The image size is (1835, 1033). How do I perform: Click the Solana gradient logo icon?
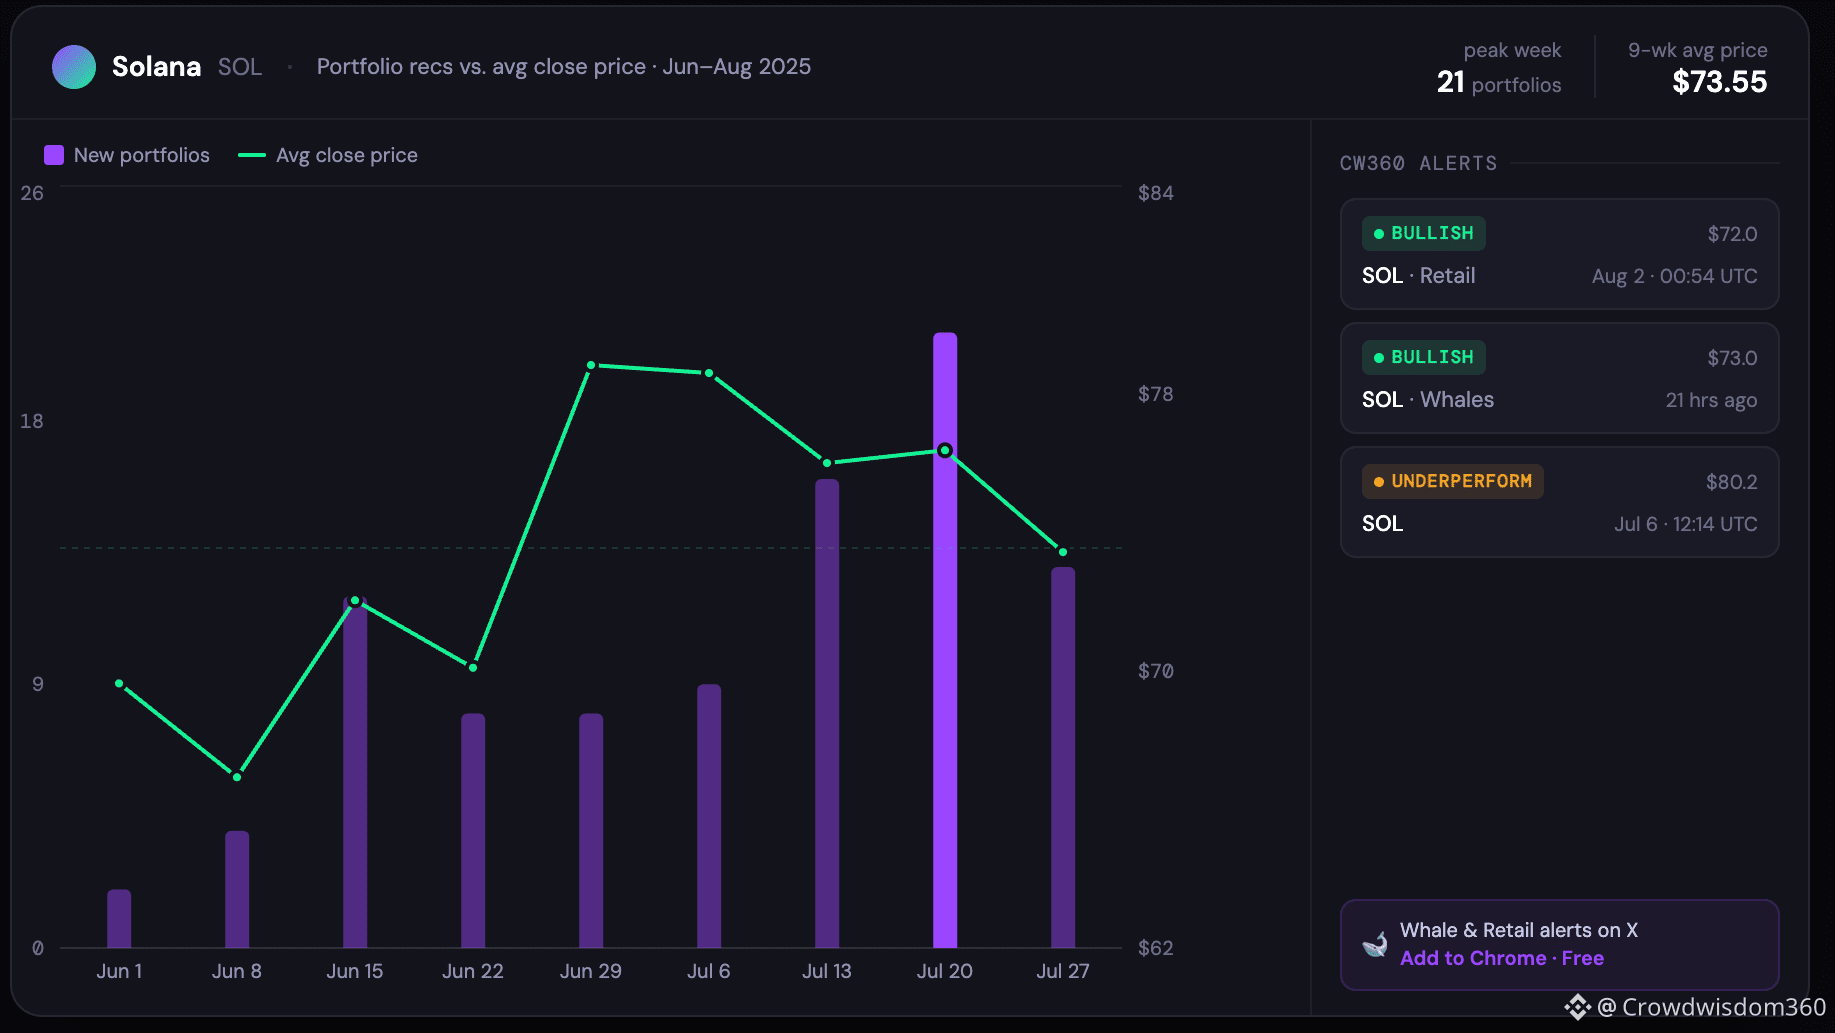pos(74,67)
